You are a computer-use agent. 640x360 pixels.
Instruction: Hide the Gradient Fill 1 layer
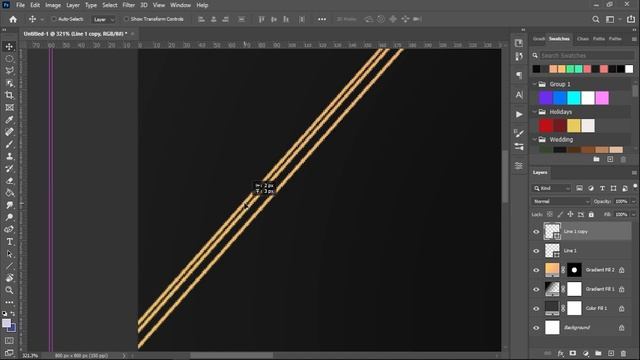point(536,289)
